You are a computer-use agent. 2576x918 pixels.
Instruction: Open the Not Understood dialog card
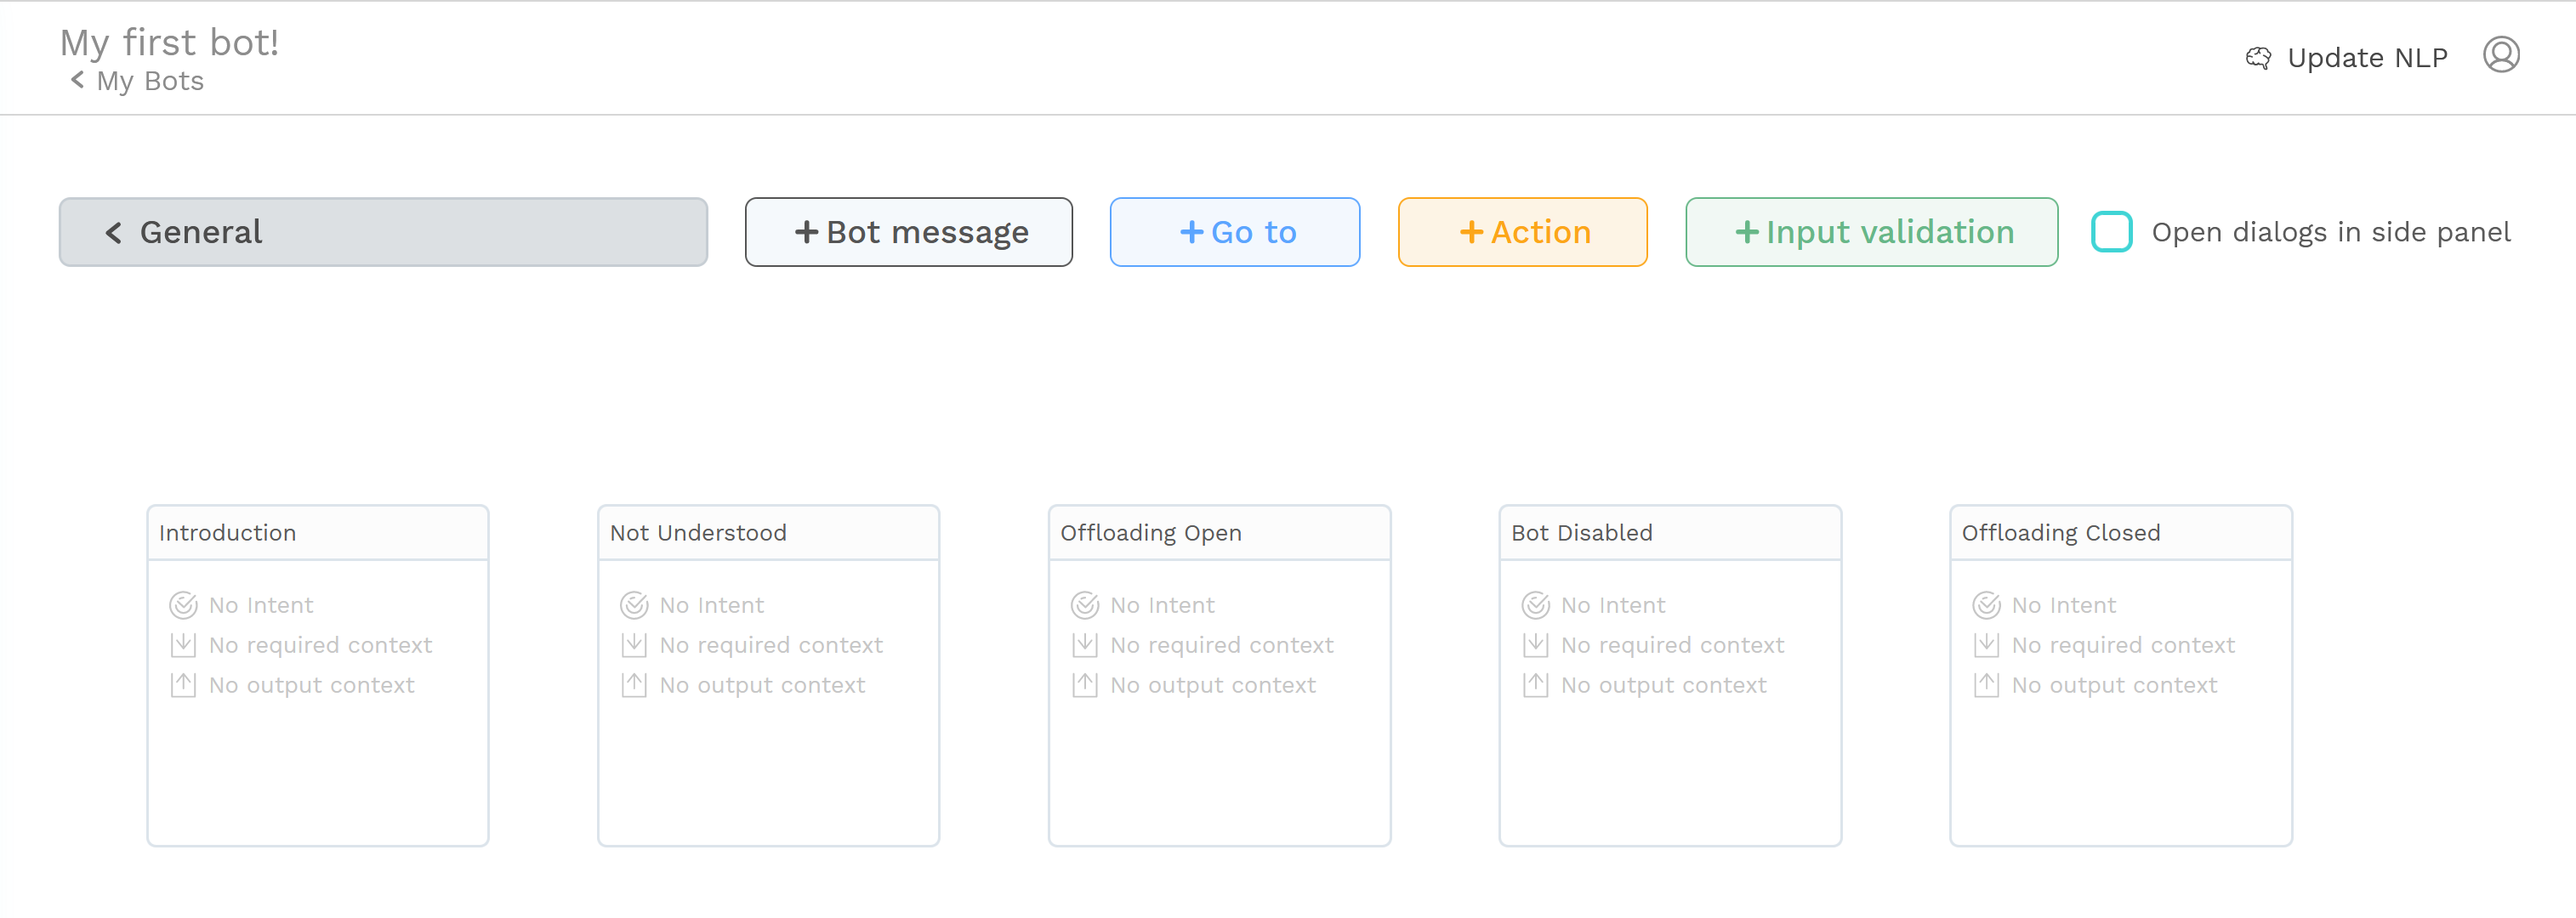[768, 676]
